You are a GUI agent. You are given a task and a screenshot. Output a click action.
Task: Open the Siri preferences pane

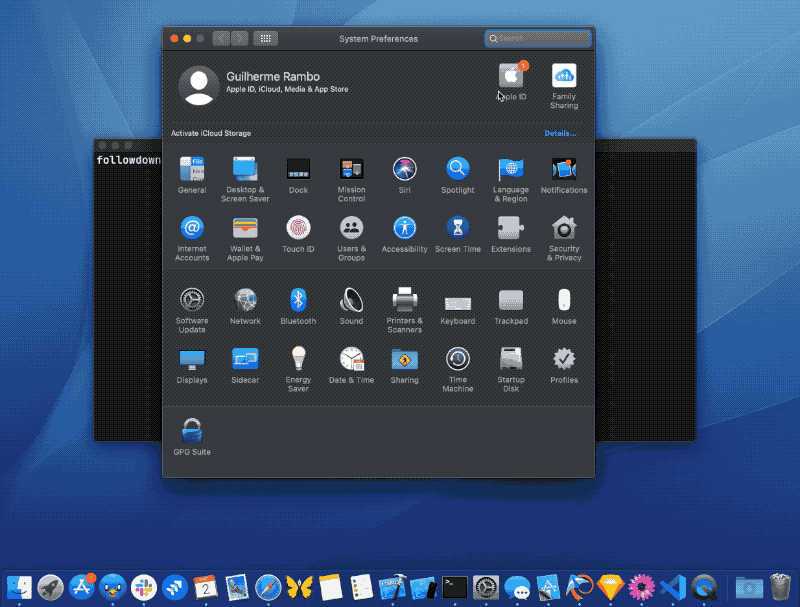click(405, 169)
